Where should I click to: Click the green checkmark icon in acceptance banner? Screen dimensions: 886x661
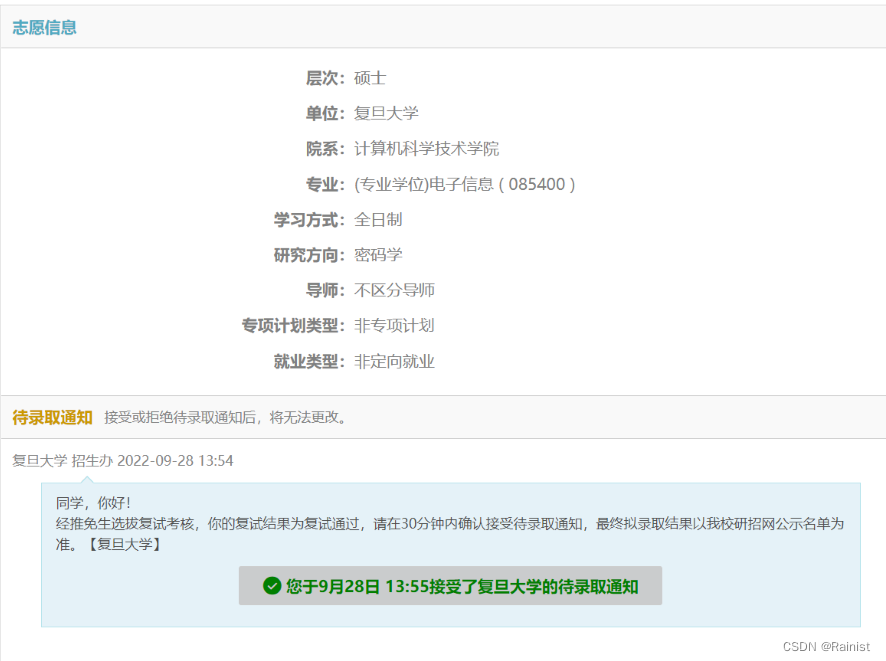tap(272, 586)
